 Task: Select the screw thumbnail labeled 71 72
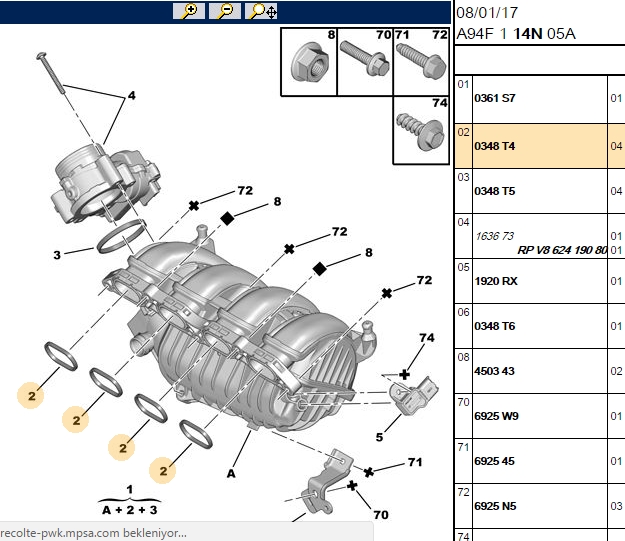tap(421, 62)
